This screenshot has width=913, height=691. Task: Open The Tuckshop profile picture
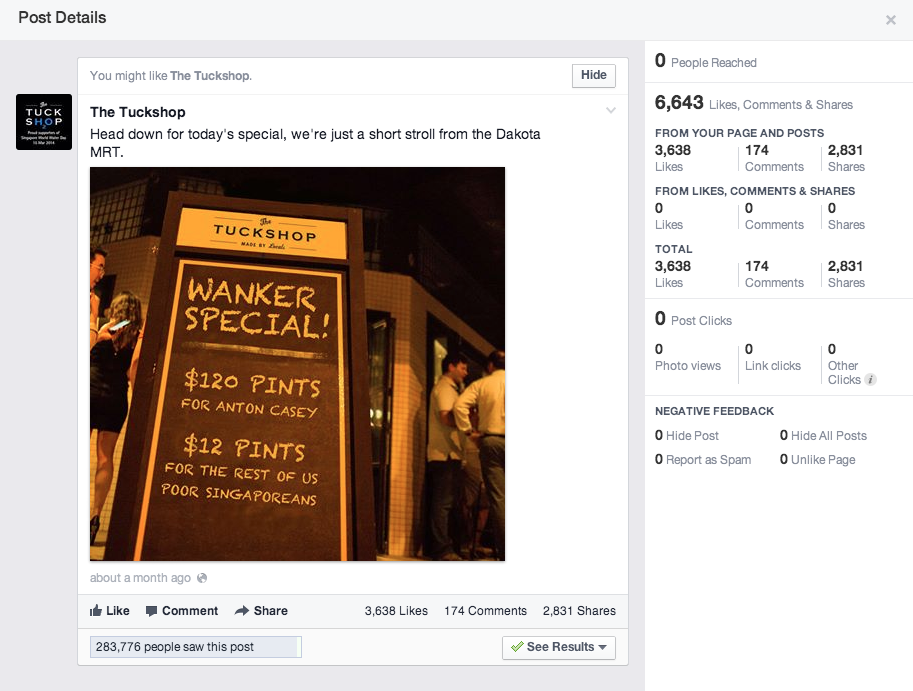[x=44, y=122]
